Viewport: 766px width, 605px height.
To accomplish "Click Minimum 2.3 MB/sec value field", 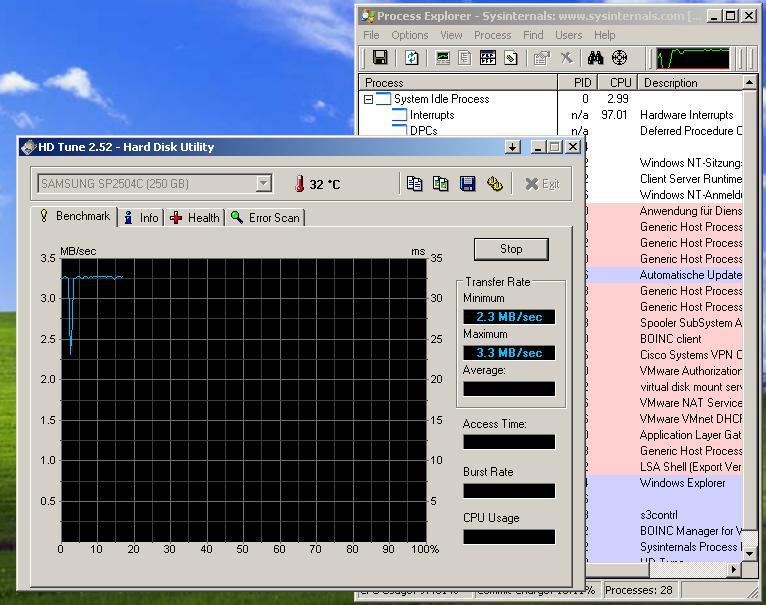I will [509, 317].
